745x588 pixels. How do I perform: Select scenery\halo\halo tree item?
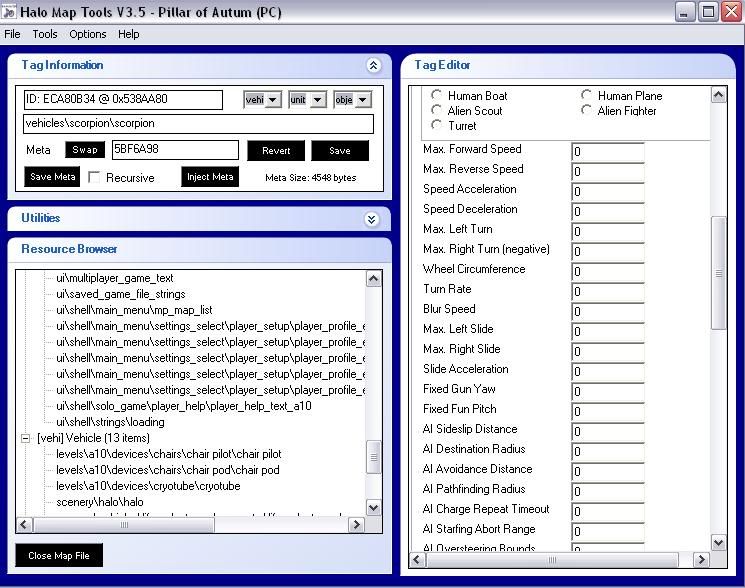[x=100, y=502]
